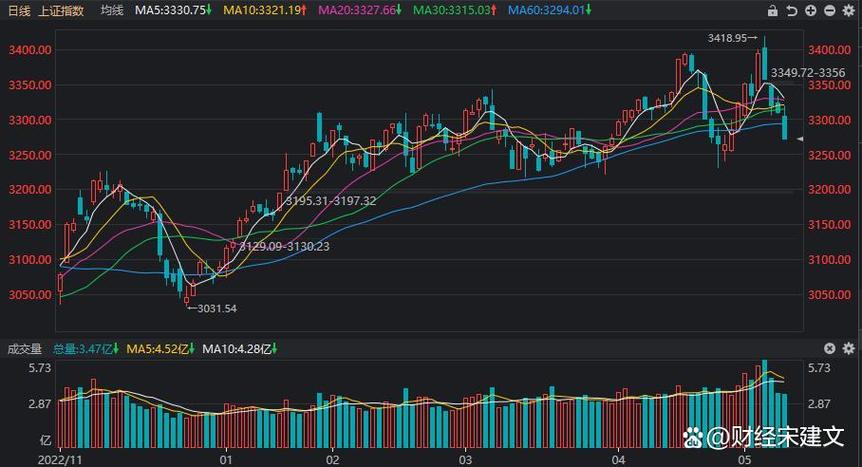Select the 日线 period label

click(x=19, y=10)
